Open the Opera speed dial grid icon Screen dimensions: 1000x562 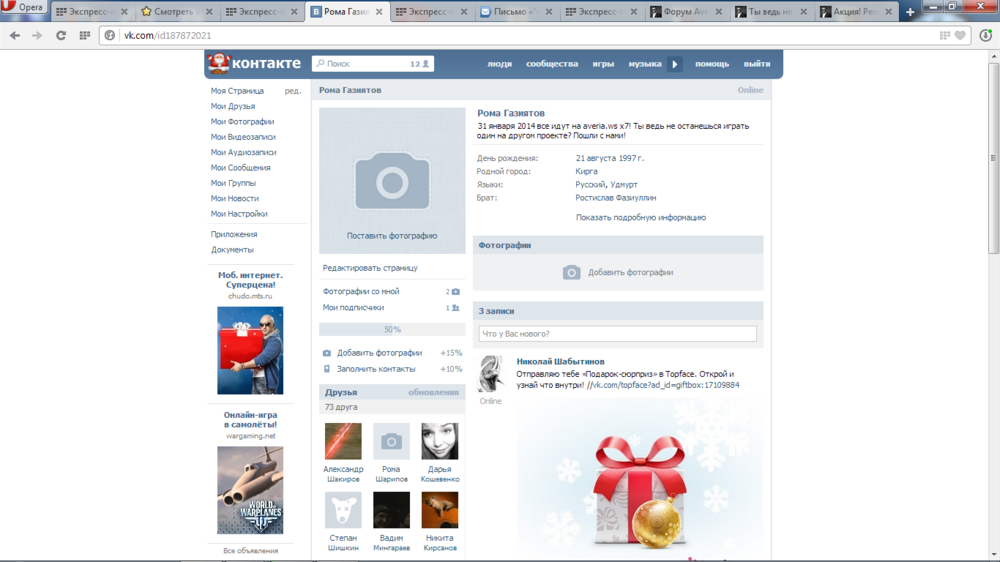pos(84,35)
